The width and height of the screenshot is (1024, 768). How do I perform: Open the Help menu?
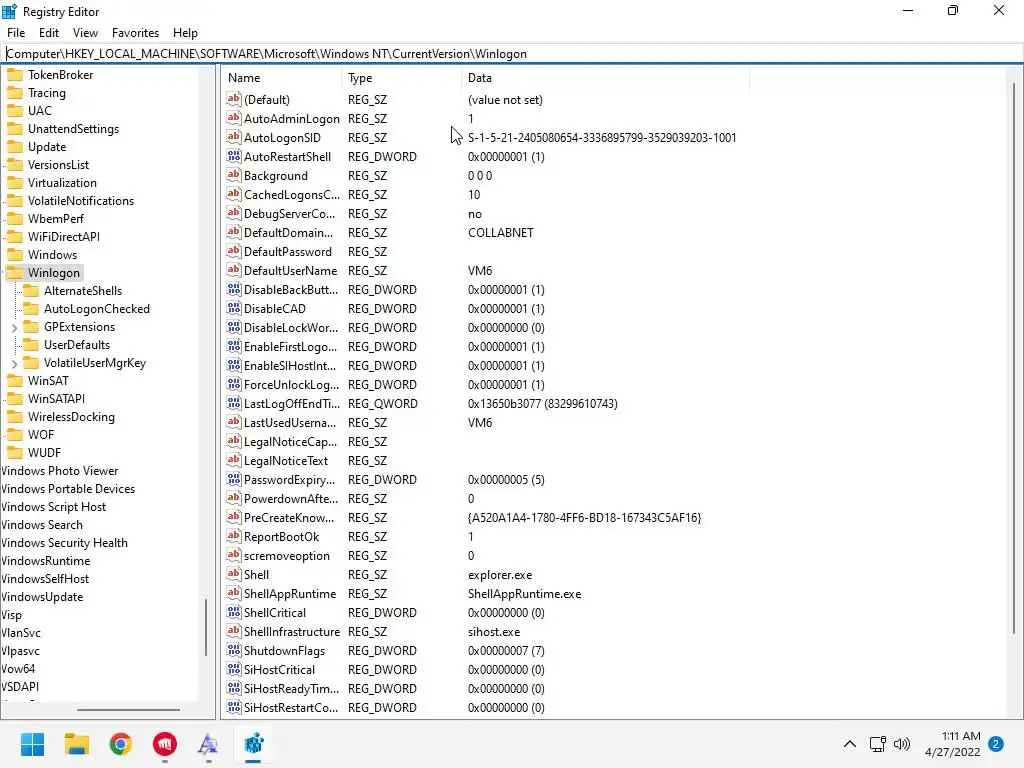point(185,33)
